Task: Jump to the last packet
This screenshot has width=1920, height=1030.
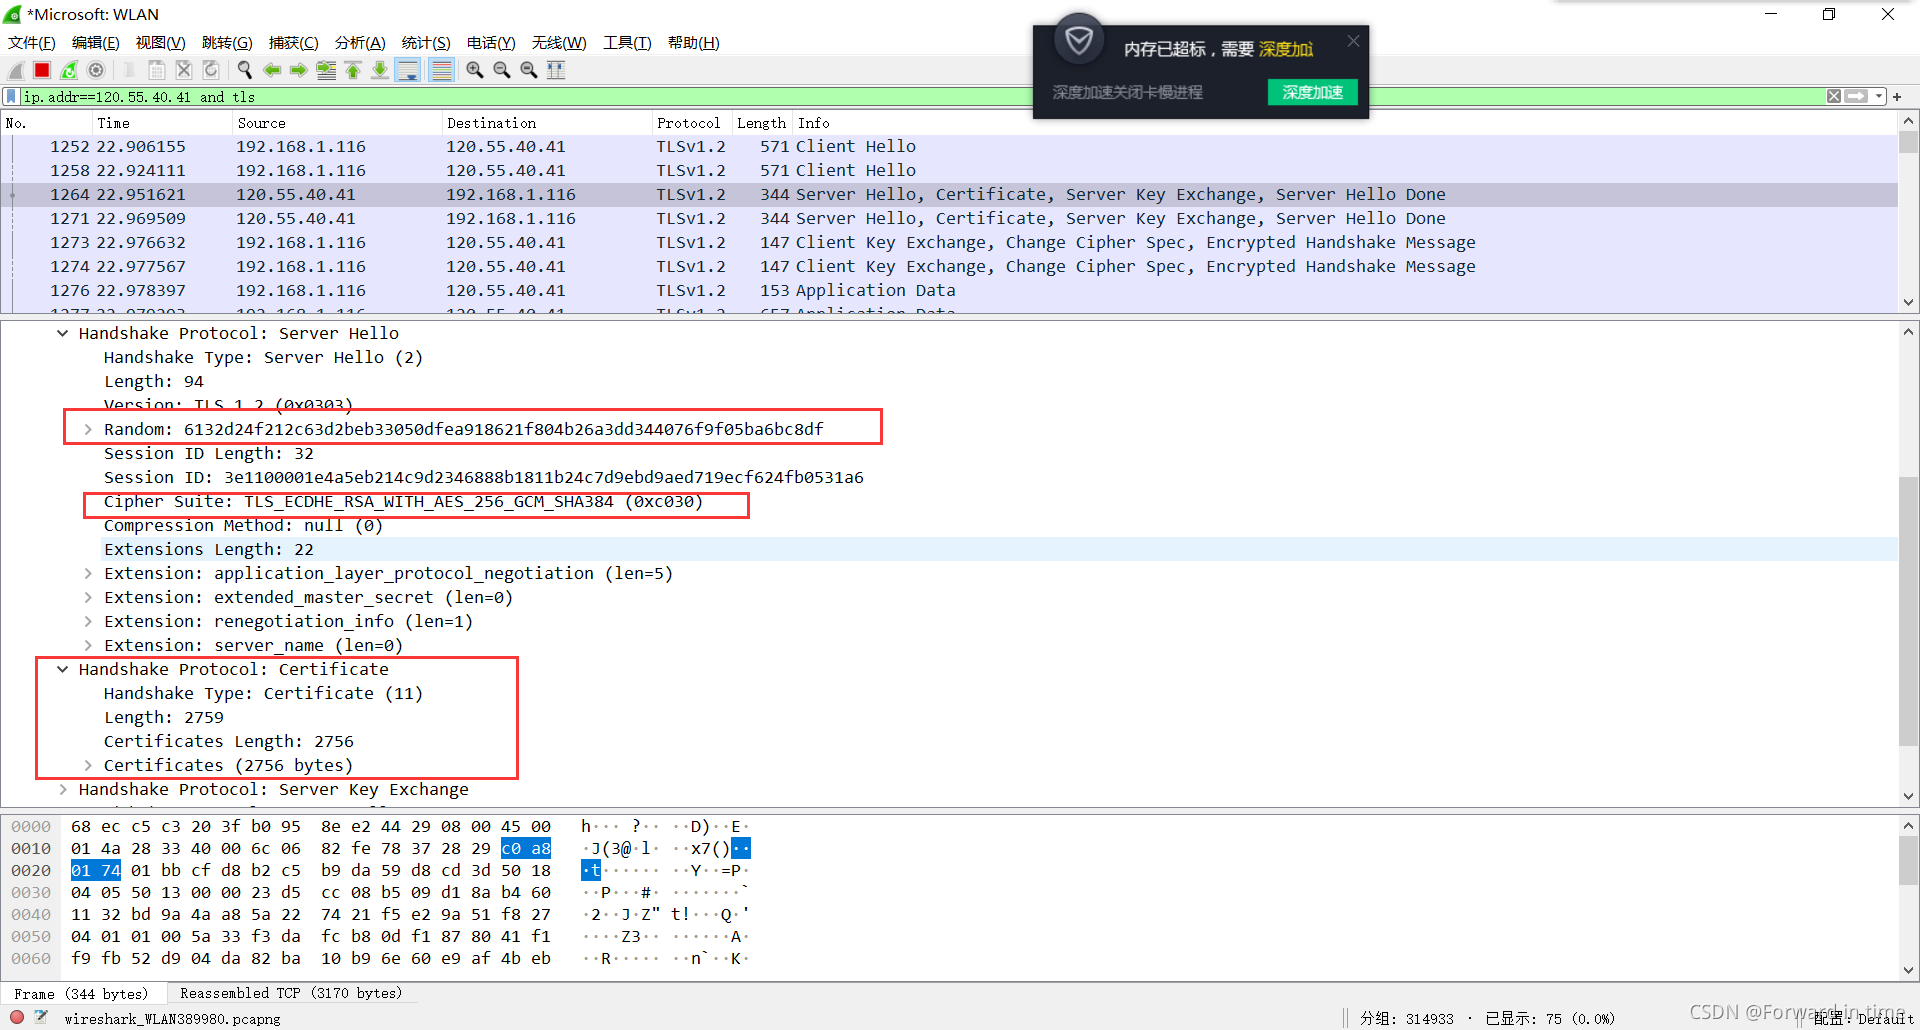Action: pos(380,70)
